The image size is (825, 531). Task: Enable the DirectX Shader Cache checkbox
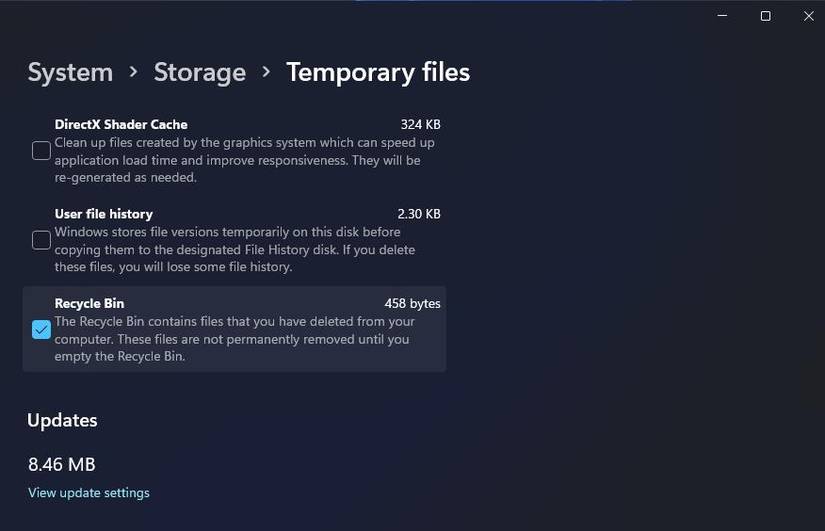tap(41, 151)
